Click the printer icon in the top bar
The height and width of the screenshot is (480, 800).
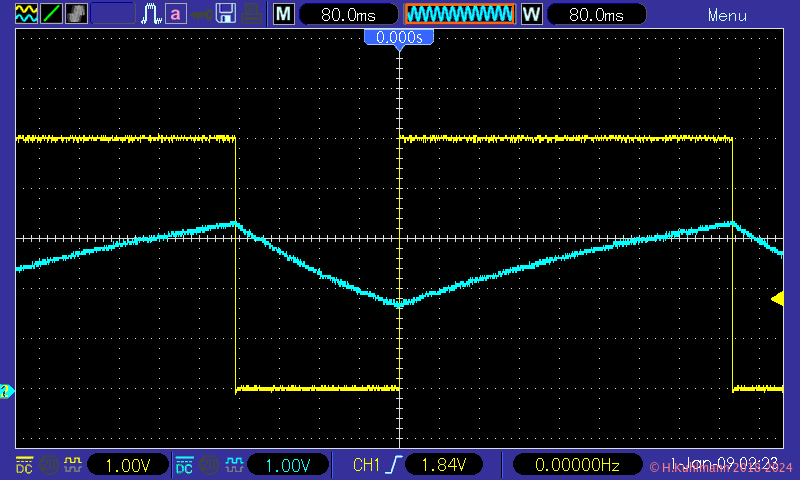(251, 14)
